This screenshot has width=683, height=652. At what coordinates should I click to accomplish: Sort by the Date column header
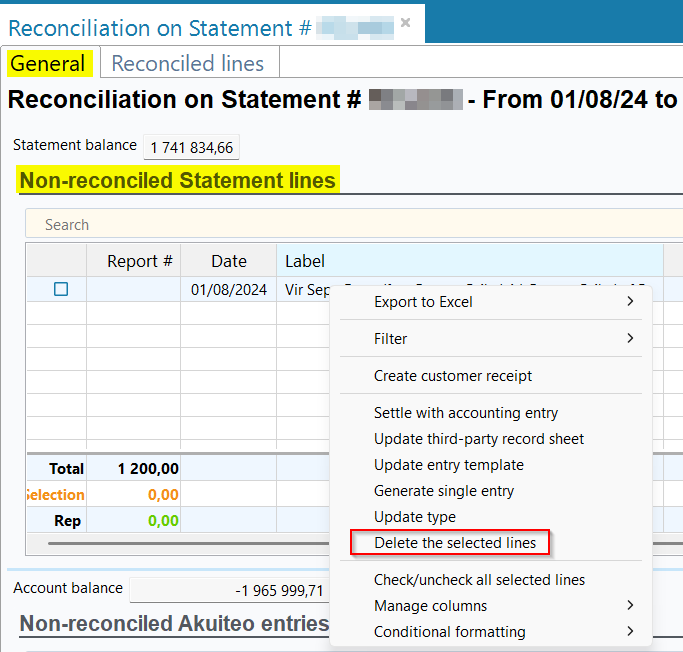pos(228,261)
